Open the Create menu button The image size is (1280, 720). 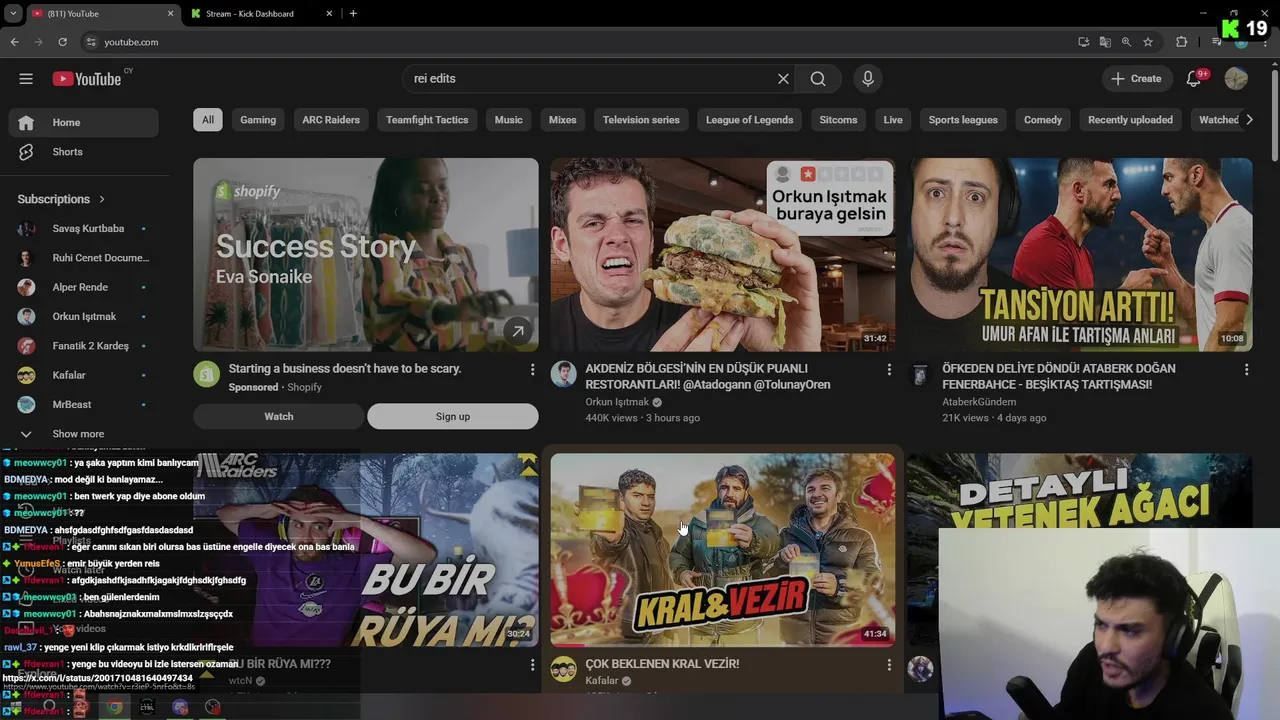(x=1136, y=79)
